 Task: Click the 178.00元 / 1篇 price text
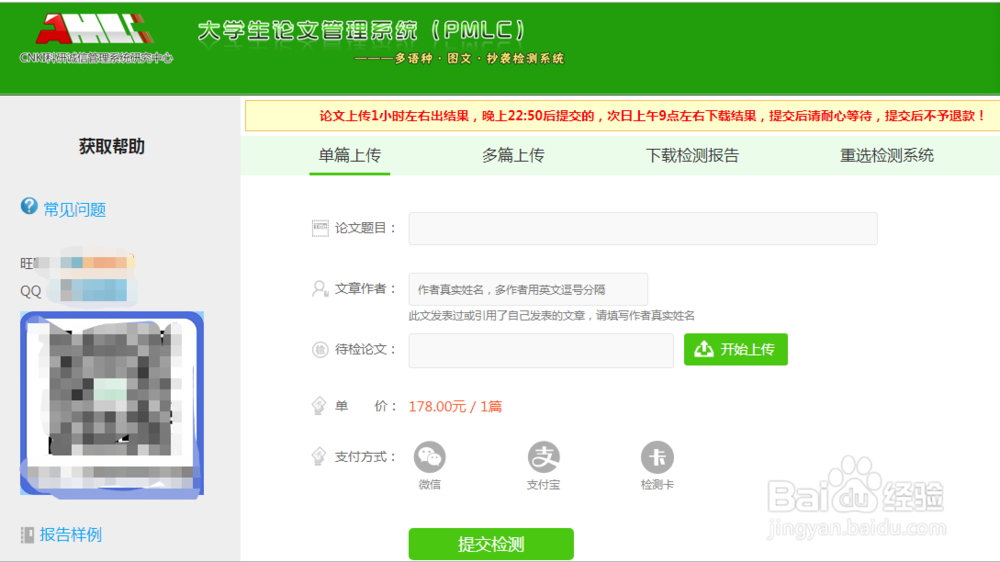pos(455,406)
